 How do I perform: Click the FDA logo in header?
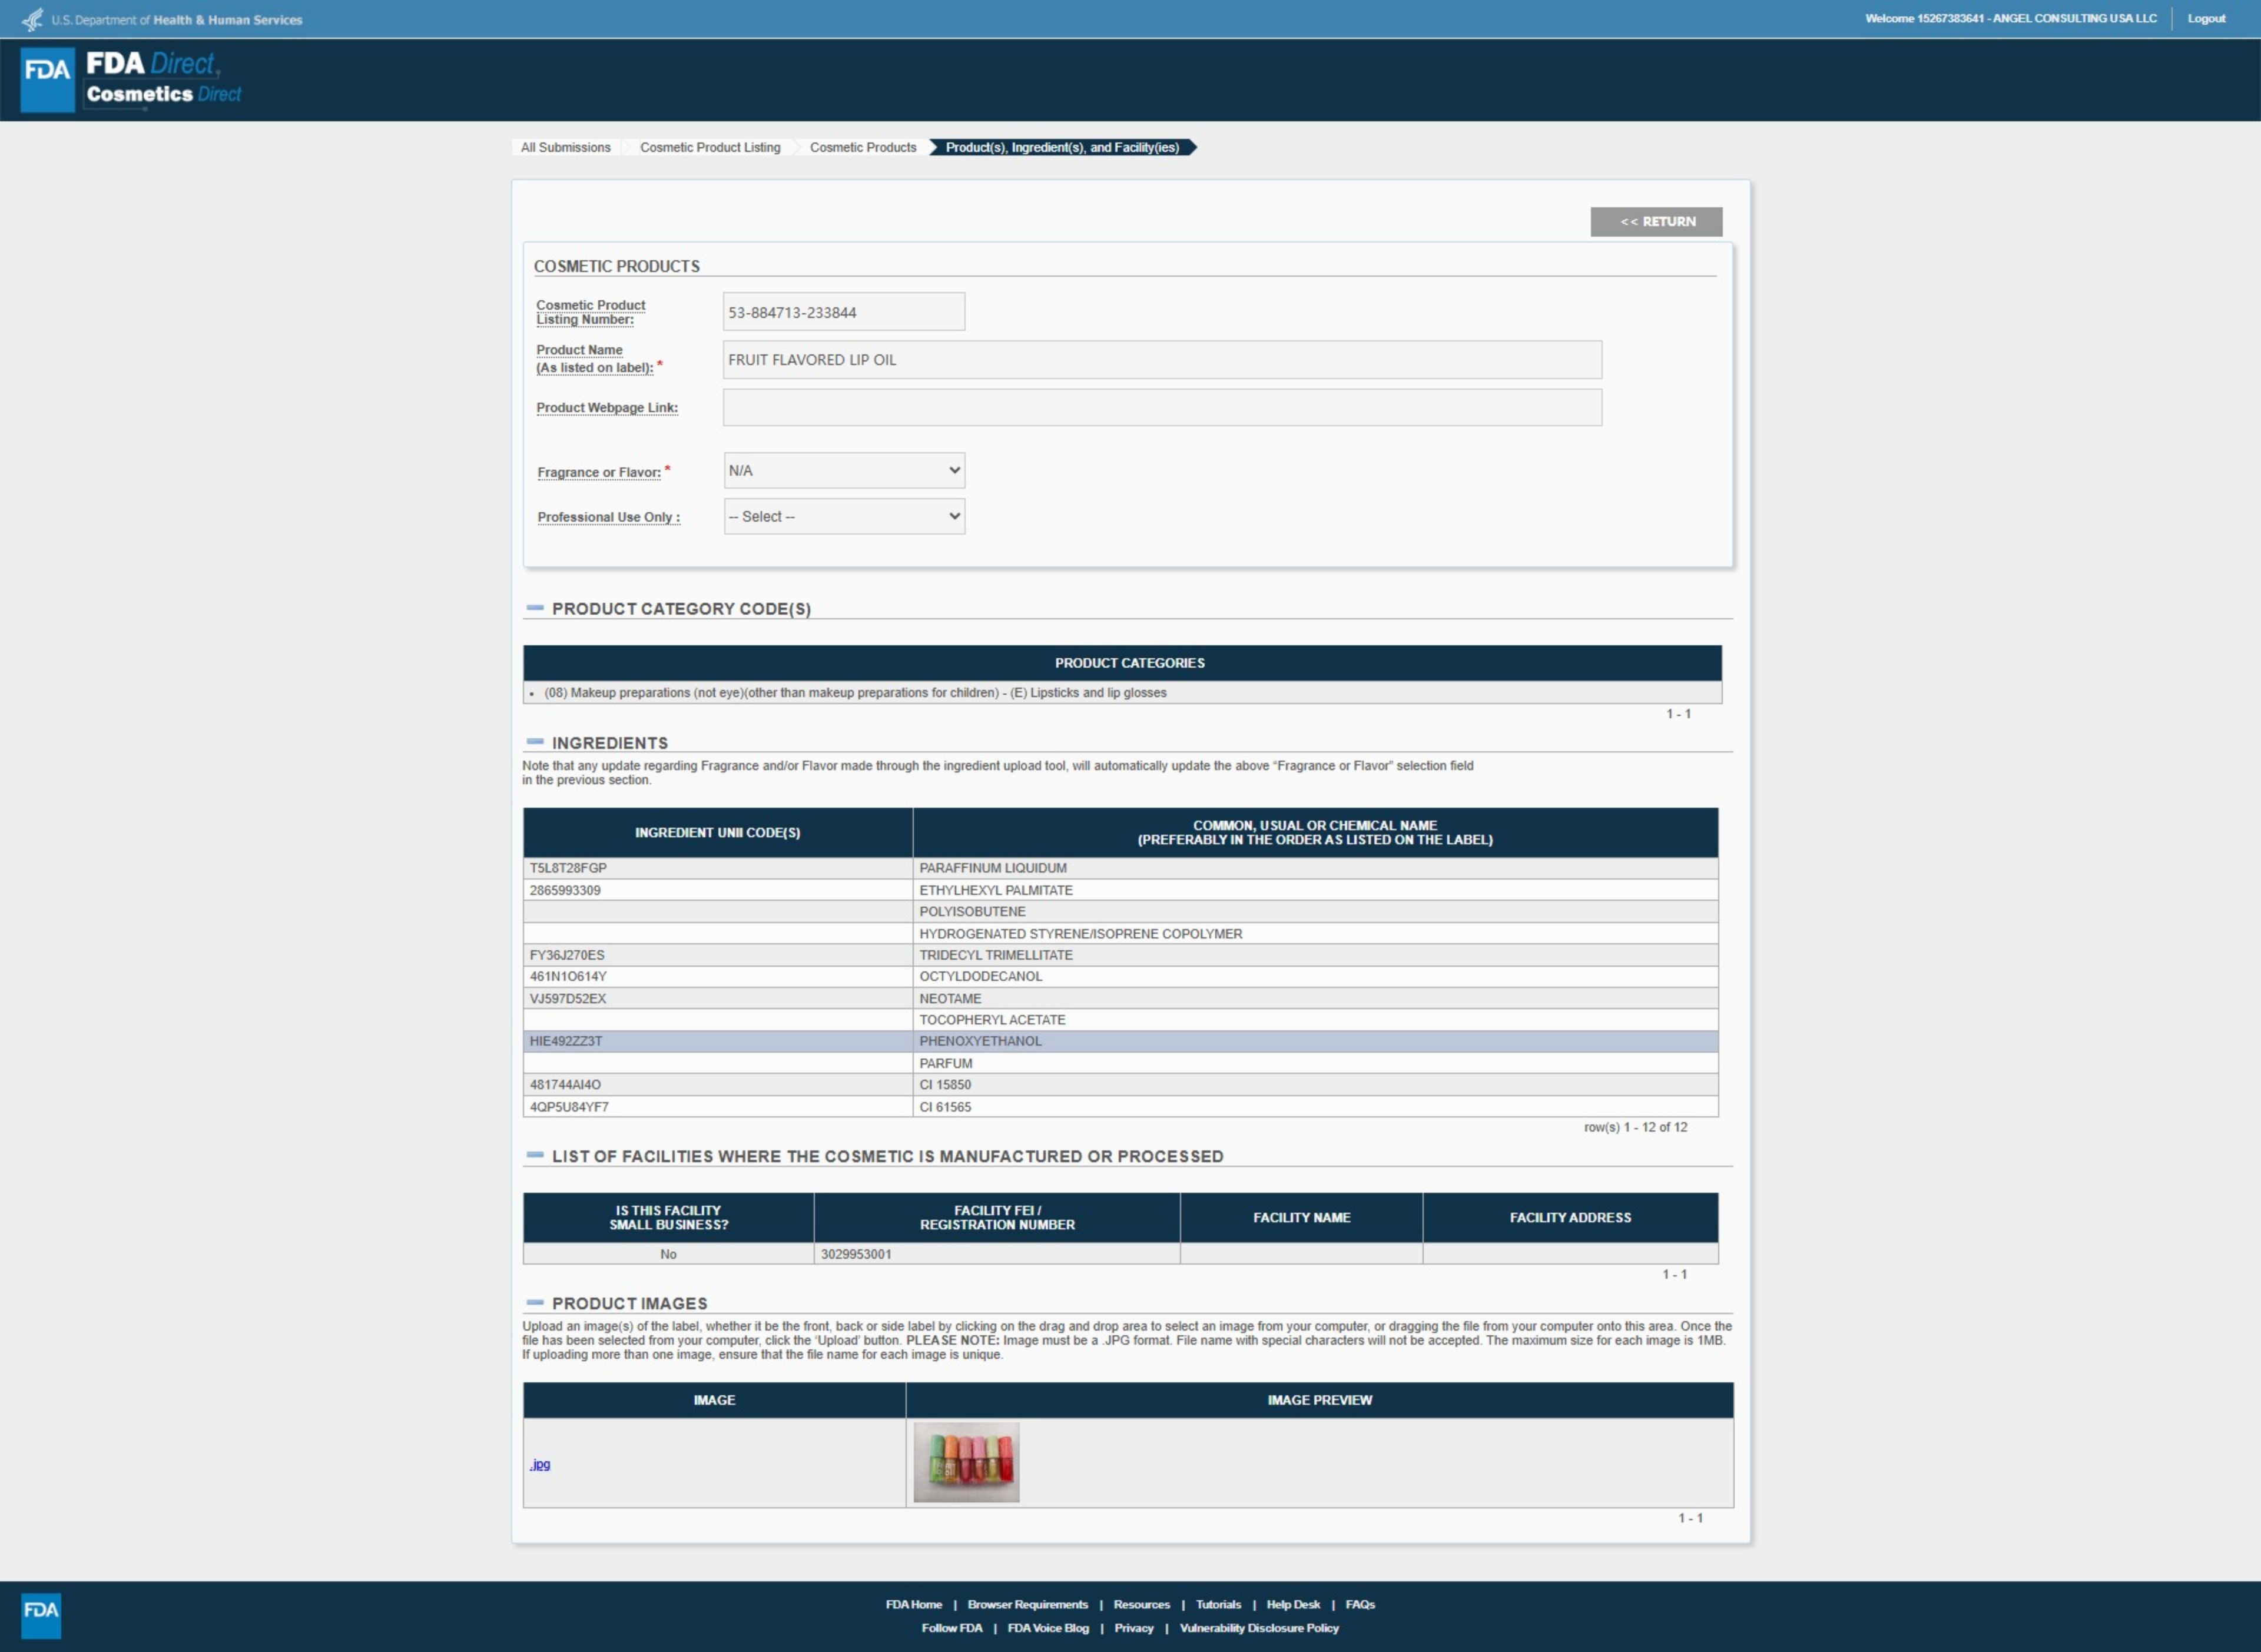(x=47, y=79)
